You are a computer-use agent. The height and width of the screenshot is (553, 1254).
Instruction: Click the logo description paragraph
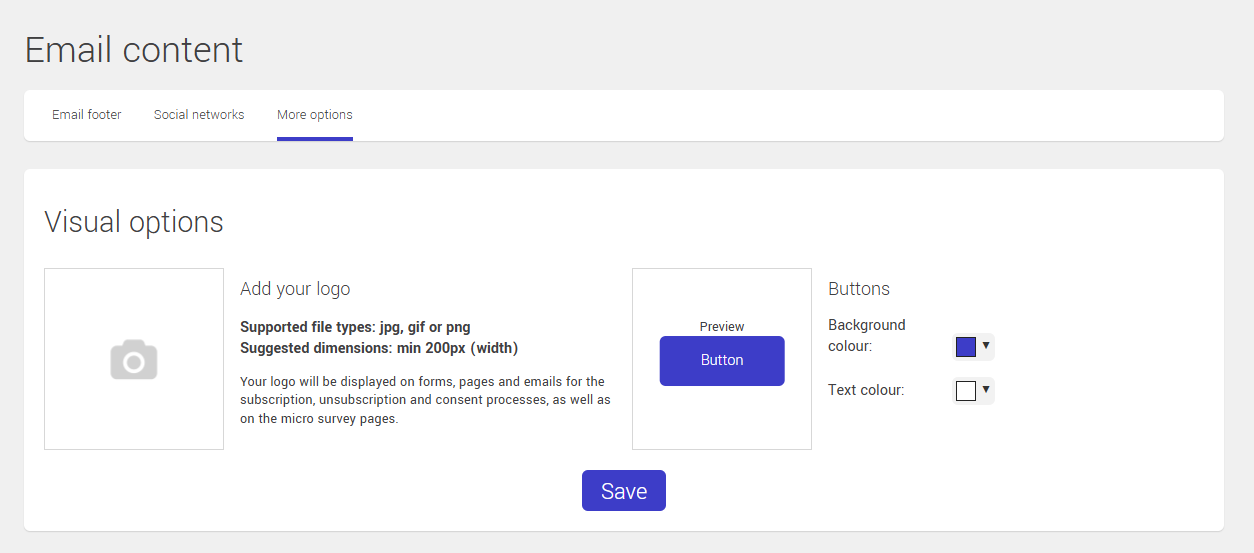pyautogui.click(x=425, y=400)
